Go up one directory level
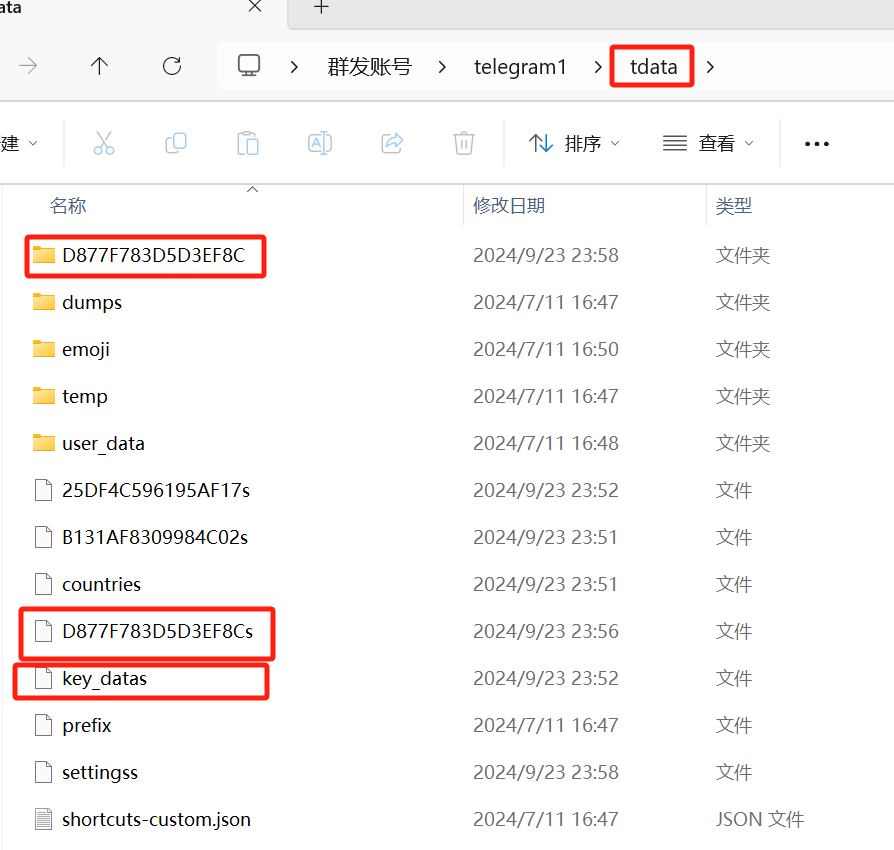Image resolution: width=894 pixels, height=850 pixels. click(99, 66)
